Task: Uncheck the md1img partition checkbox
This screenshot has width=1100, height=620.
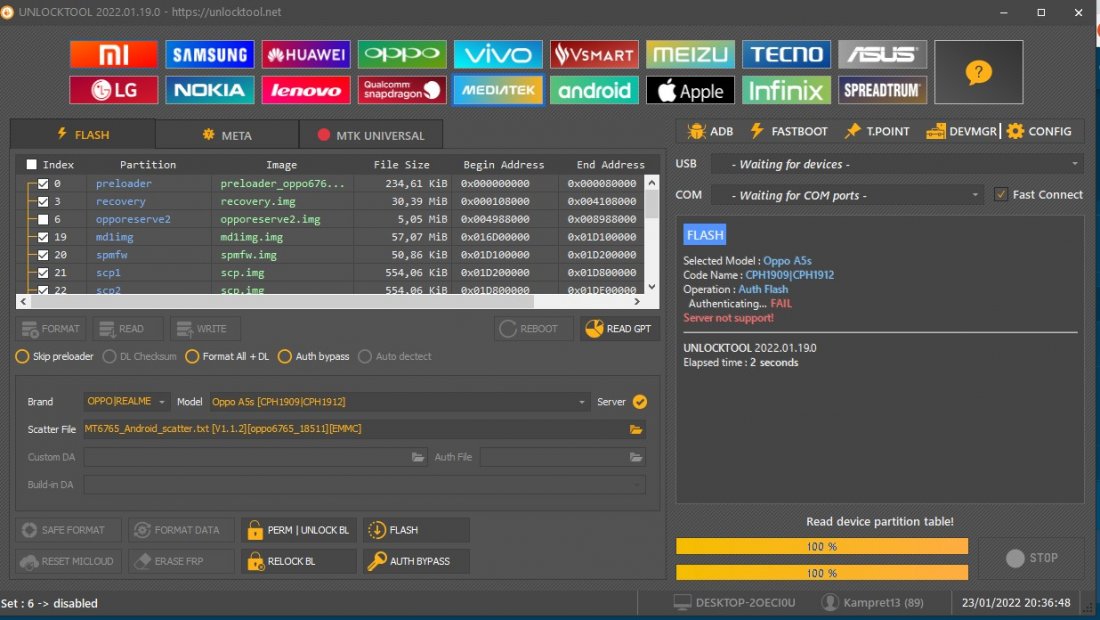Action: pos(43,237)
